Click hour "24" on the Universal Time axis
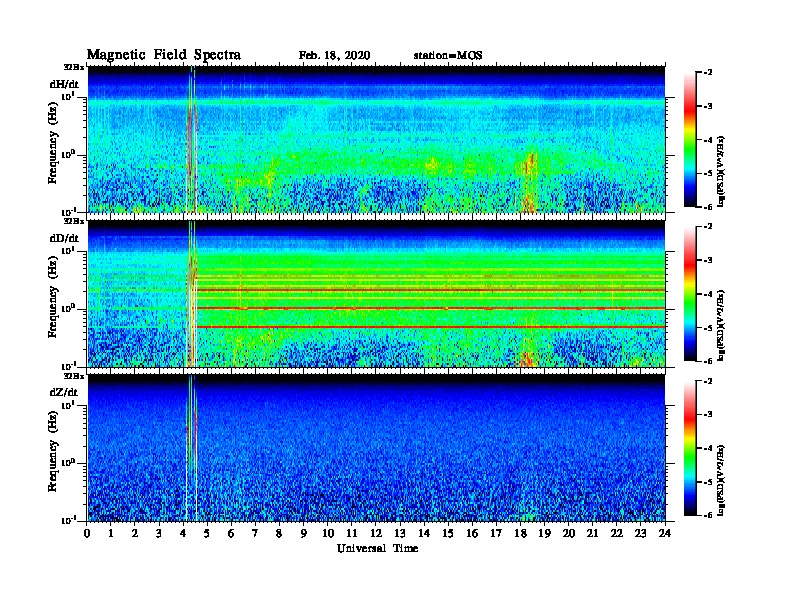The height and width of the screenshot is (612, 792). click(665, 534)
